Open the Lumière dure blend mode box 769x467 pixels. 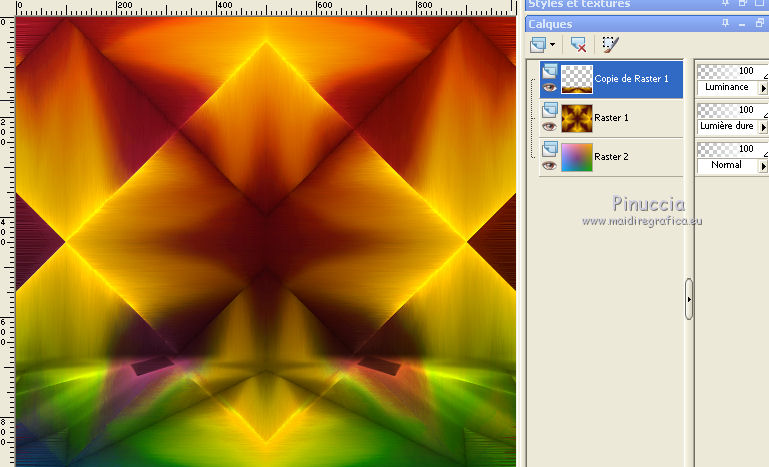727,126
